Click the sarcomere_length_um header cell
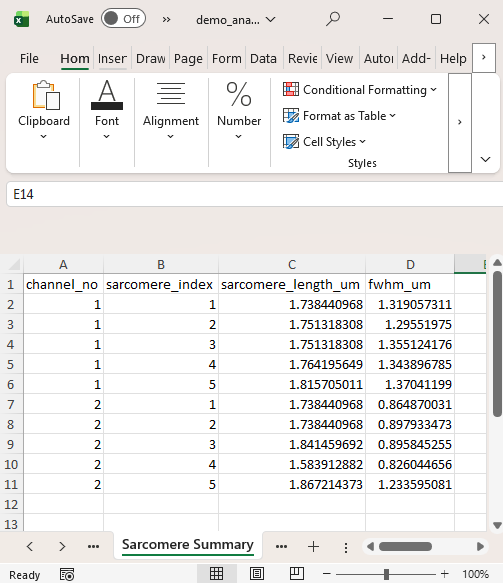The height and width of the screenshot is (583, 503). coord(292,284)
